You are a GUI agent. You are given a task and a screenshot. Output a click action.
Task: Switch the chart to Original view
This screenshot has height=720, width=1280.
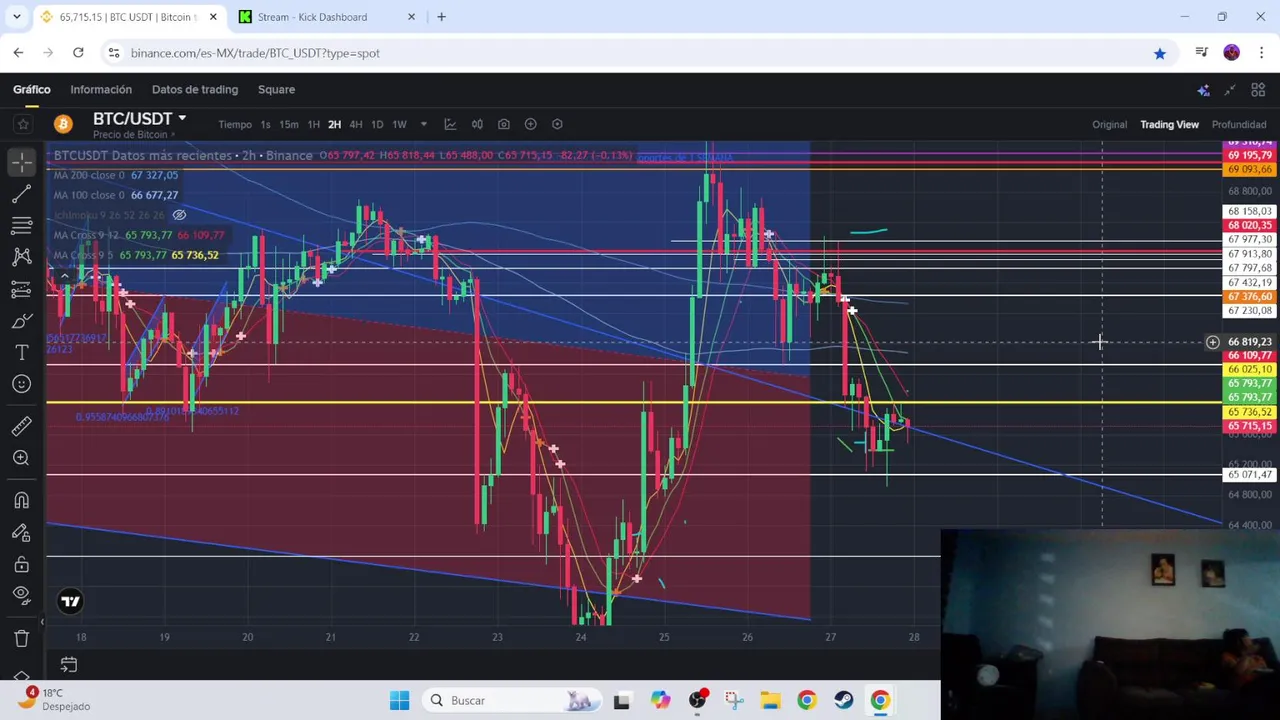[x=1109, y=124]
